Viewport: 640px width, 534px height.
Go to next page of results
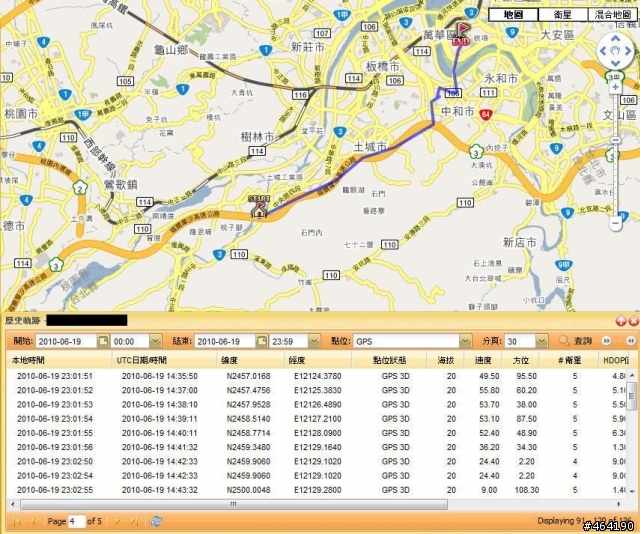click(x=117, y=521)
